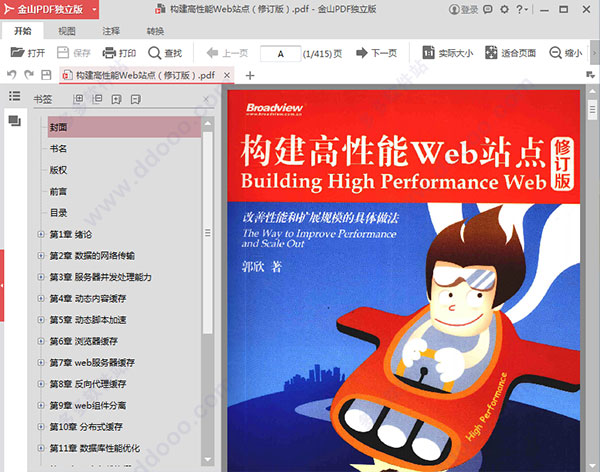Jump to the 版权 bookmark
The image size is (600, 472).
tap(58, 170)
